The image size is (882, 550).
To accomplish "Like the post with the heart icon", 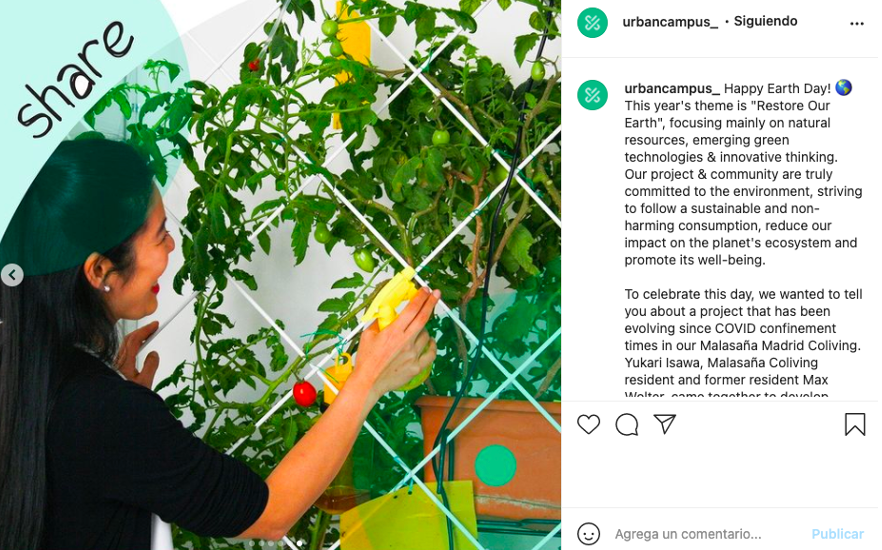I will click(588, 425).
